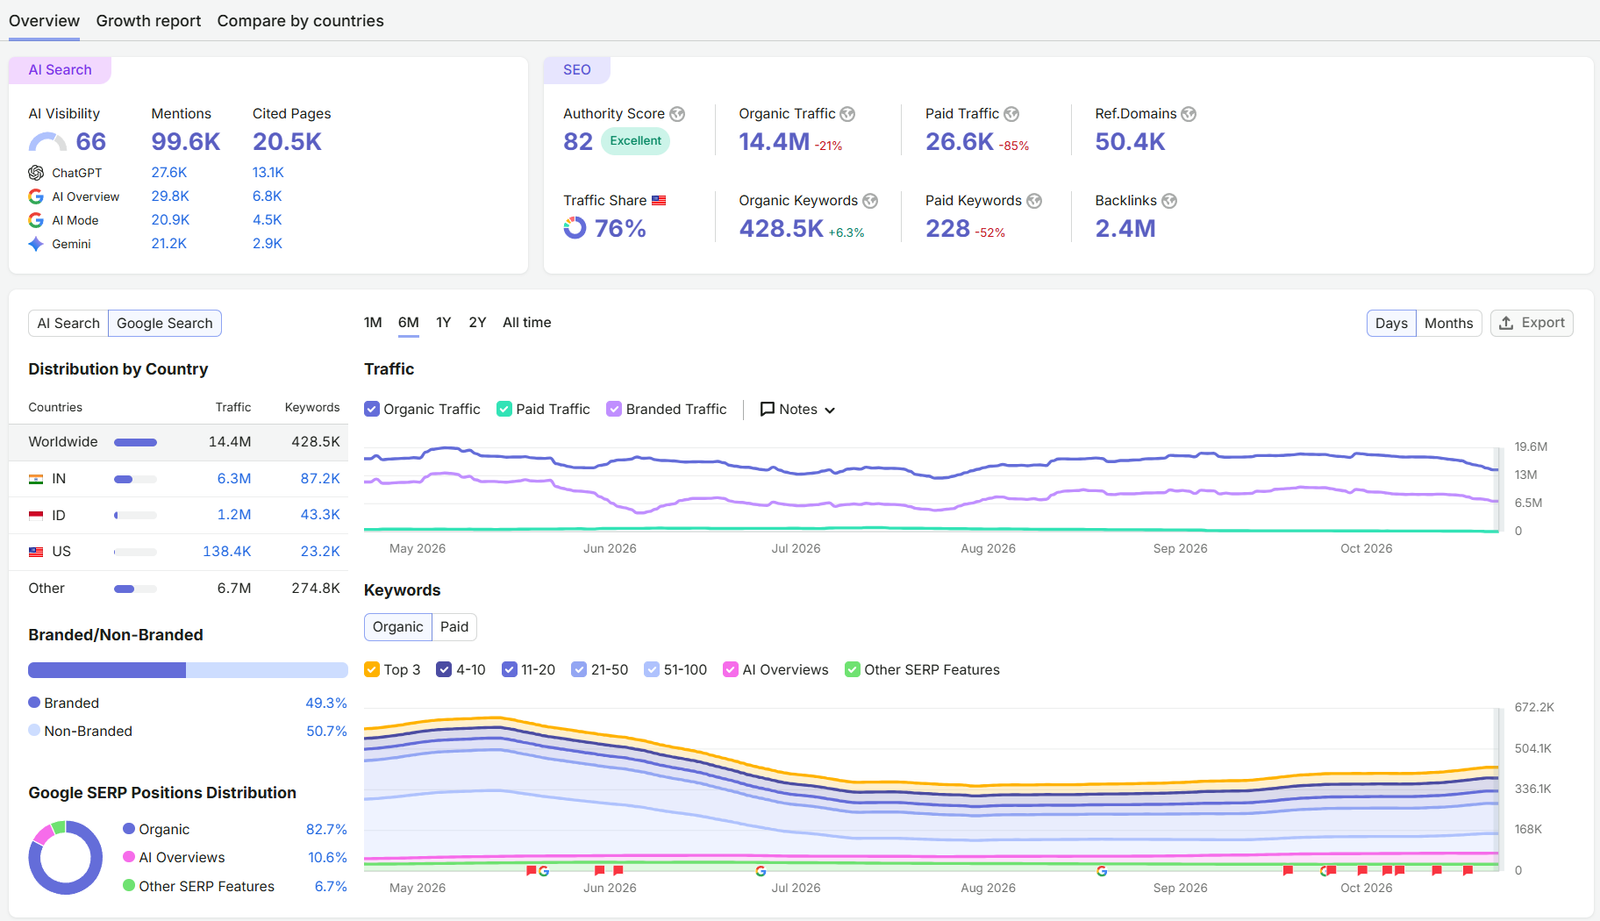Click the Google icon beside AI Mode
This screenshot has width=1600, height=921.
pyautogui.click(x=36, y=220)
